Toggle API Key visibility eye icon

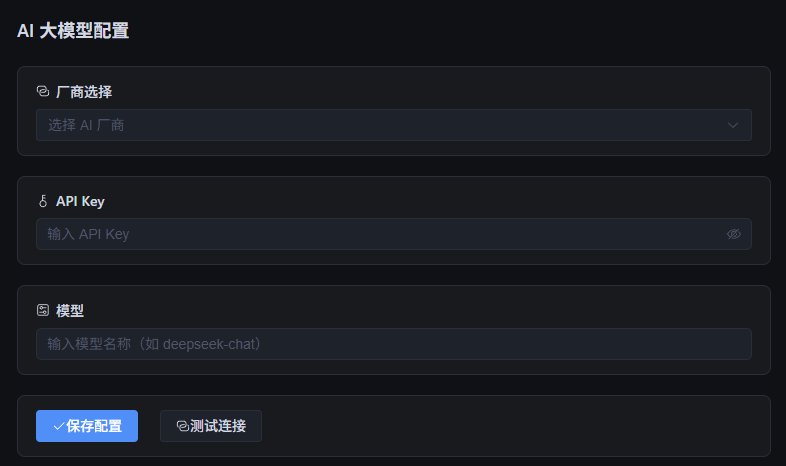[733, 234]
